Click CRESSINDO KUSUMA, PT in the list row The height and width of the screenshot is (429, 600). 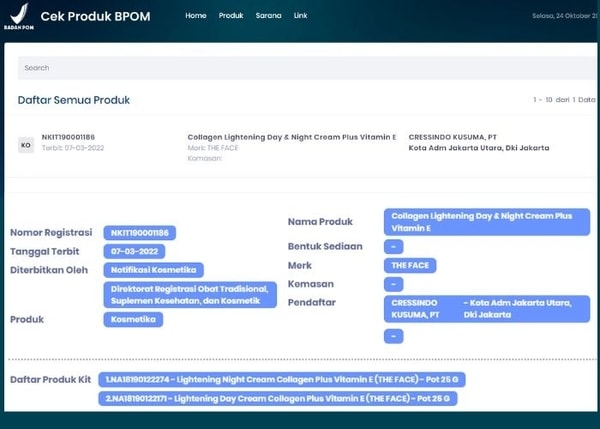453,137
